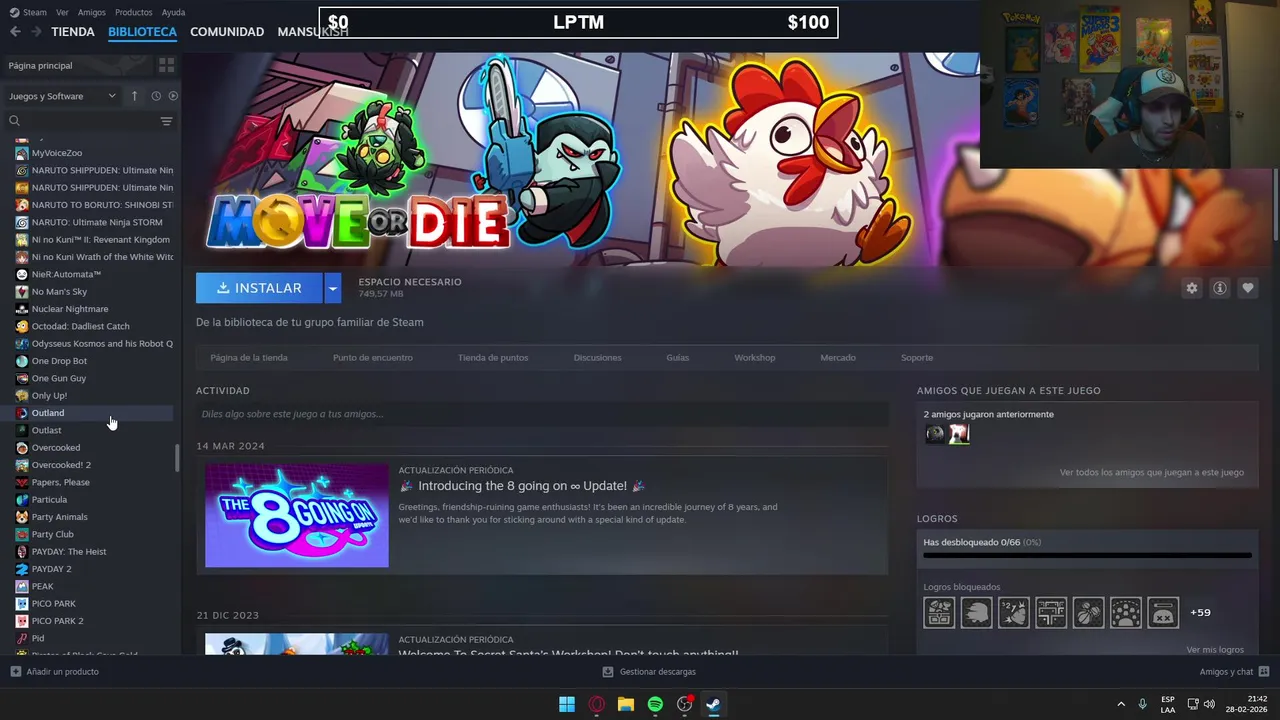
Task: Go to COMUNIDAD tab
Action: (x=227, y=32)
